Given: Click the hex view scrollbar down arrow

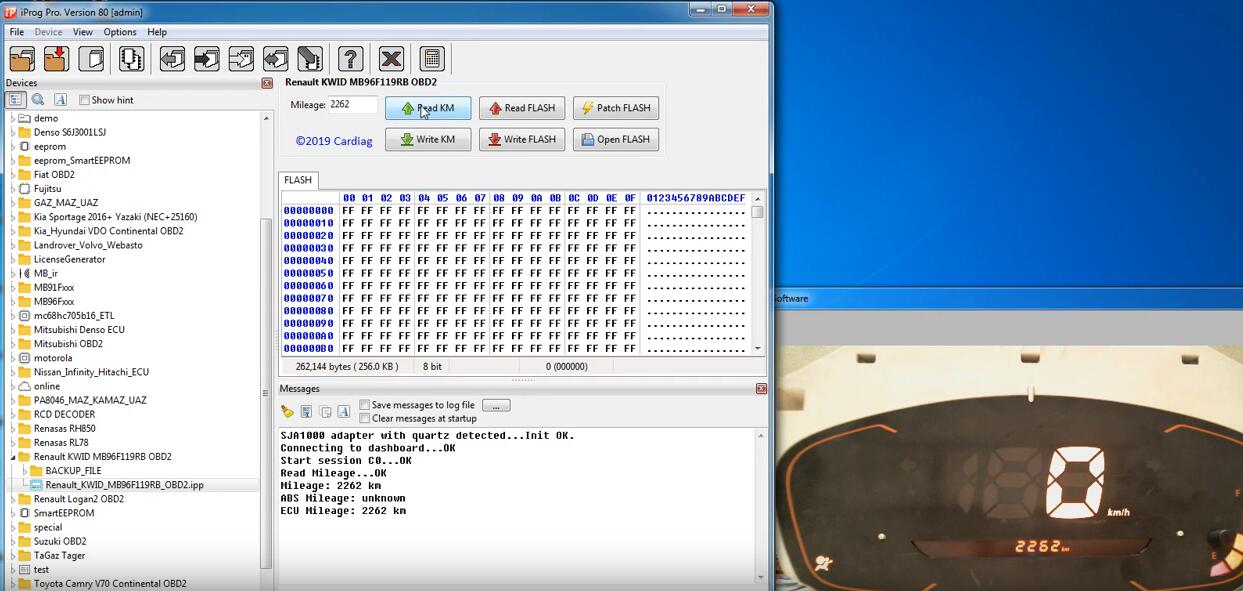Looking at the screenshot, I should [x=758, y=348].
